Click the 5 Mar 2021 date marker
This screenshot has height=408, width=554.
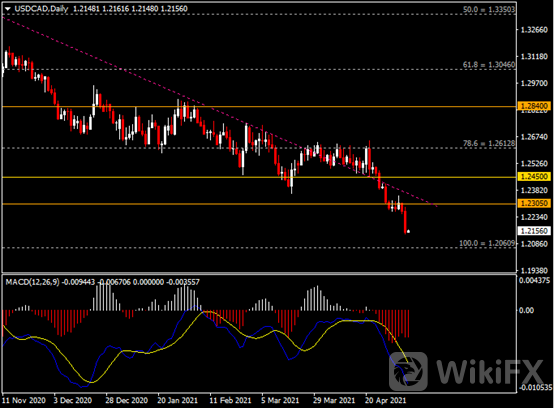pos(280,401)
